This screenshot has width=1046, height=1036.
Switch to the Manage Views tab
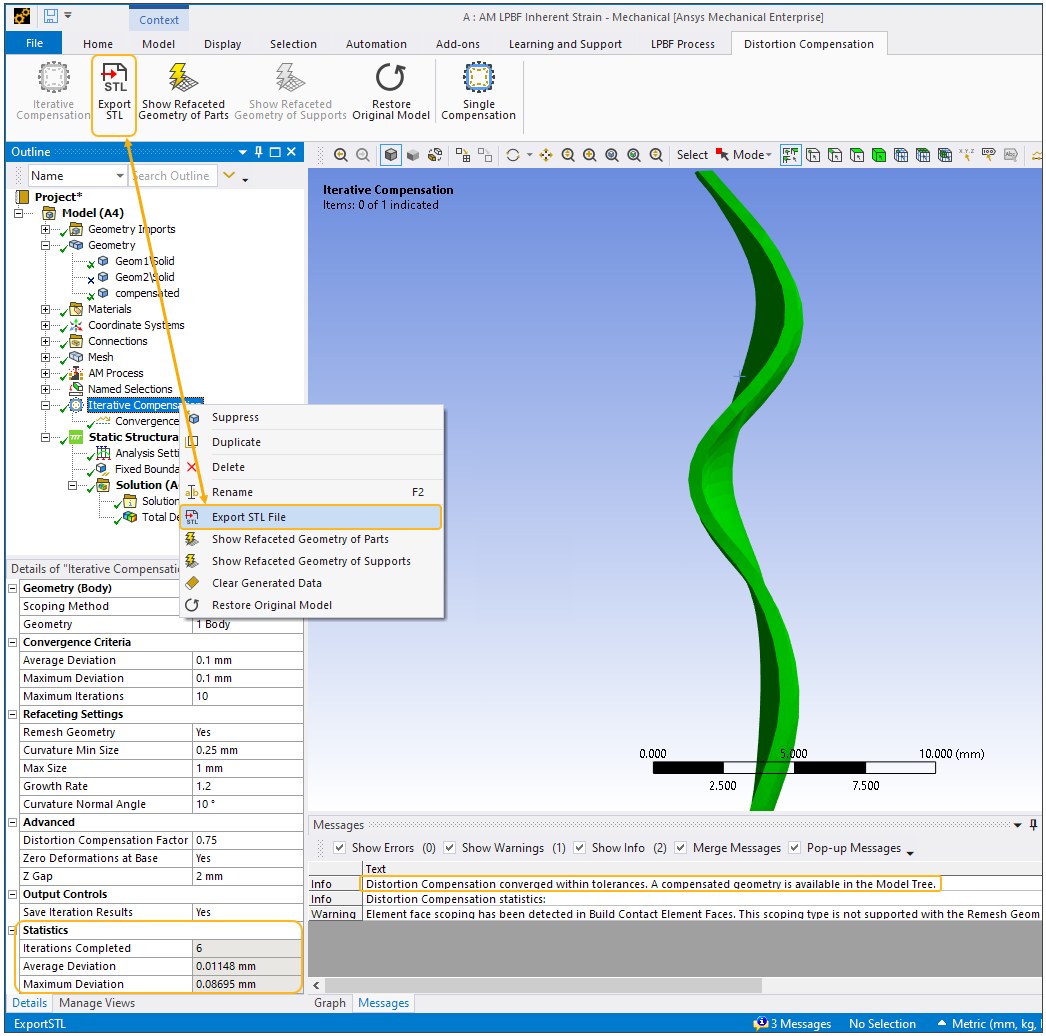click(97, 1003)
